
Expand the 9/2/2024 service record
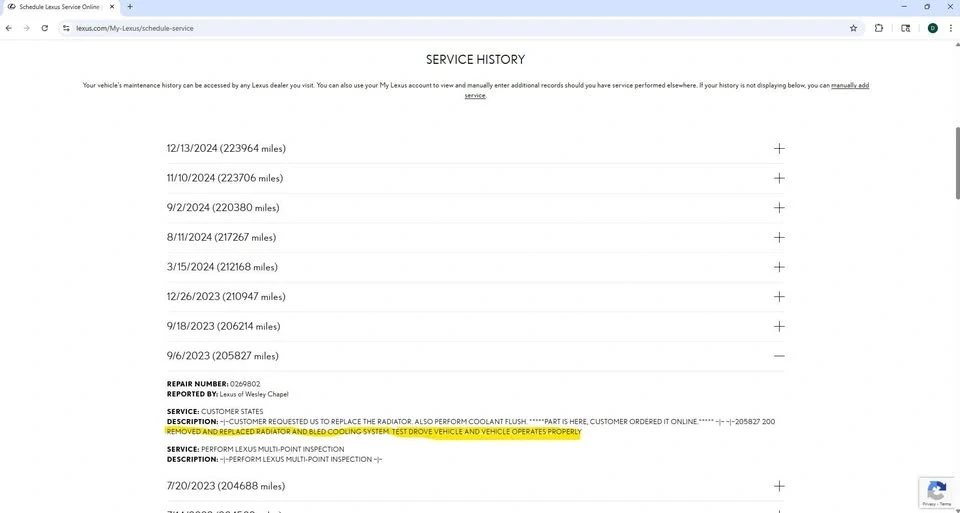[x=779, y=208]
